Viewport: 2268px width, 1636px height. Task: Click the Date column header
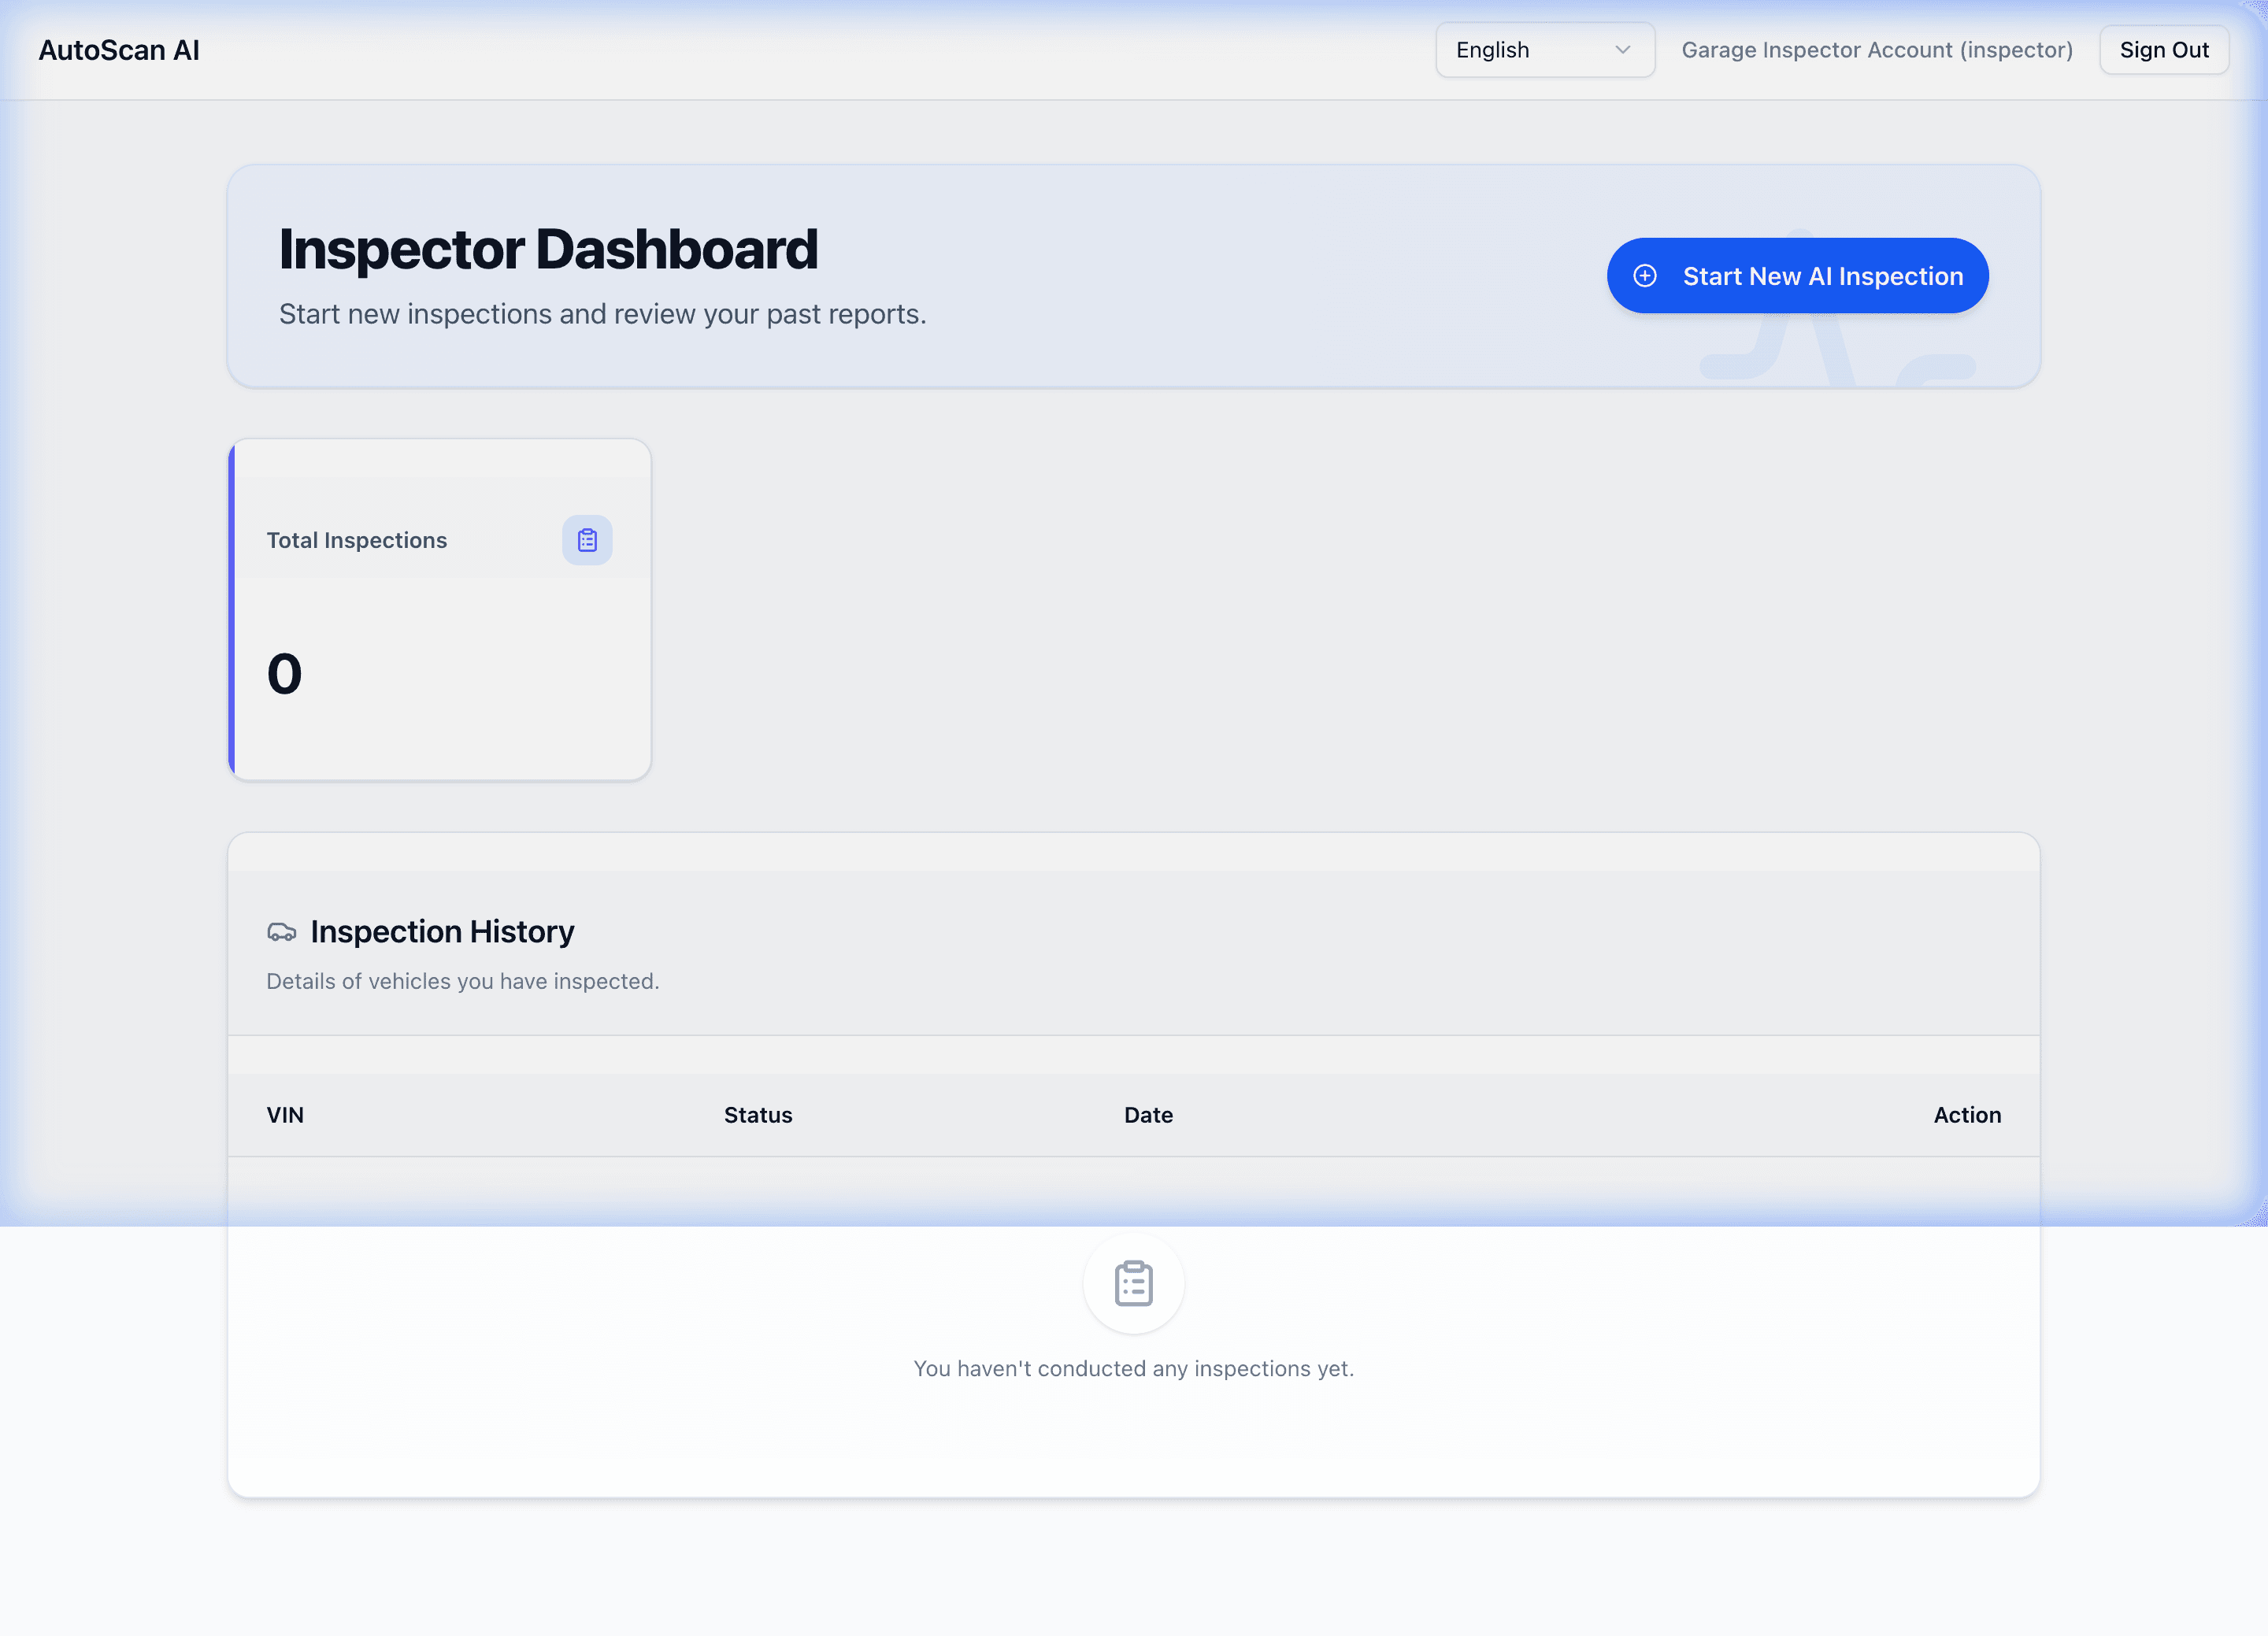pyautogui.click(x=1148, y=1114)
